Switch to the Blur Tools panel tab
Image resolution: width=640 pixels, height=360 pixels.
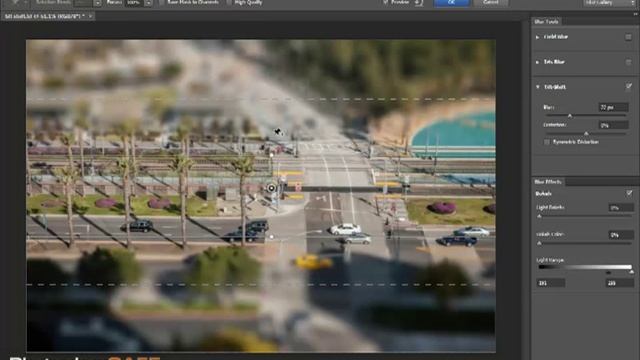[546, 21]
